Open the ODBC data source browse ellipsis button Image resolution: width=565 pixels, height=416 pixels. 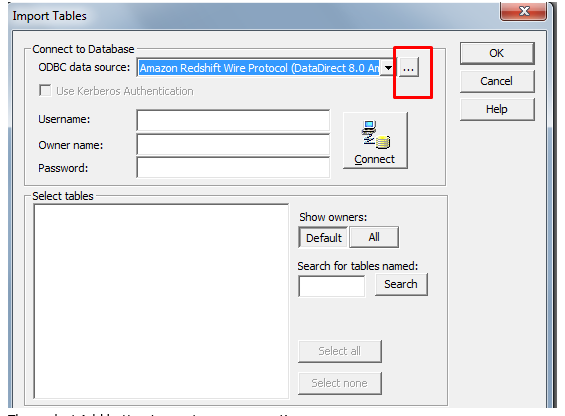click(x=408, y=67)
